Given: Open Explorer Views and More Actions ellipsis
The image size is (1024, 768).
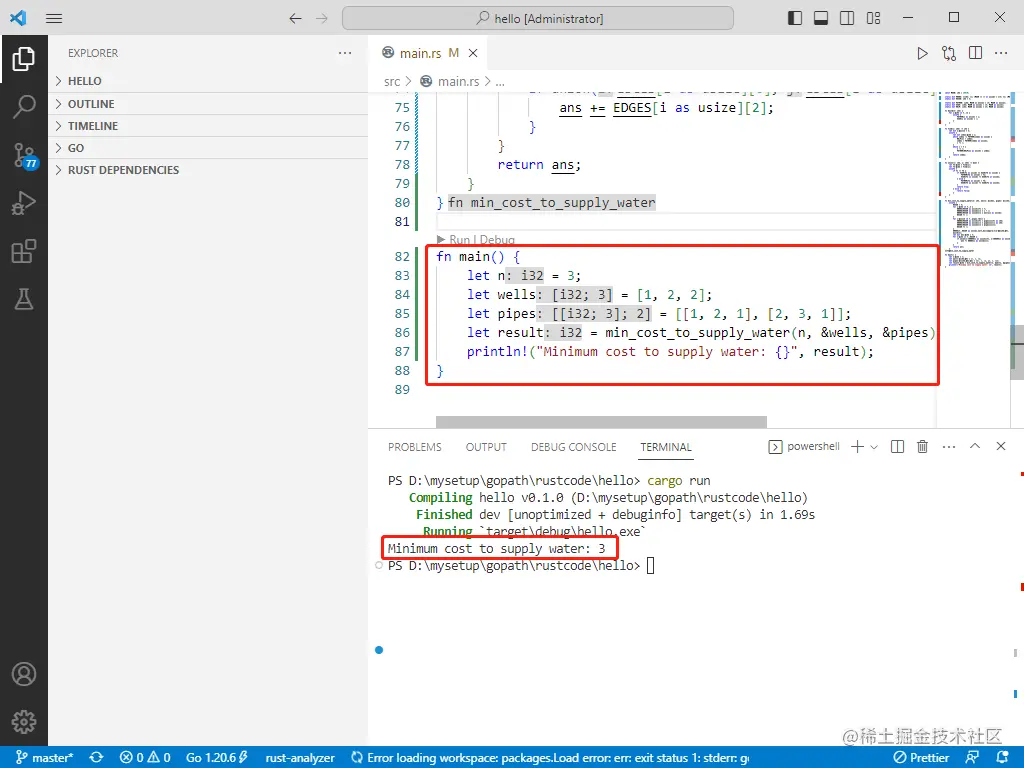Looking at the screenshot, I should (x=345, y=53).
